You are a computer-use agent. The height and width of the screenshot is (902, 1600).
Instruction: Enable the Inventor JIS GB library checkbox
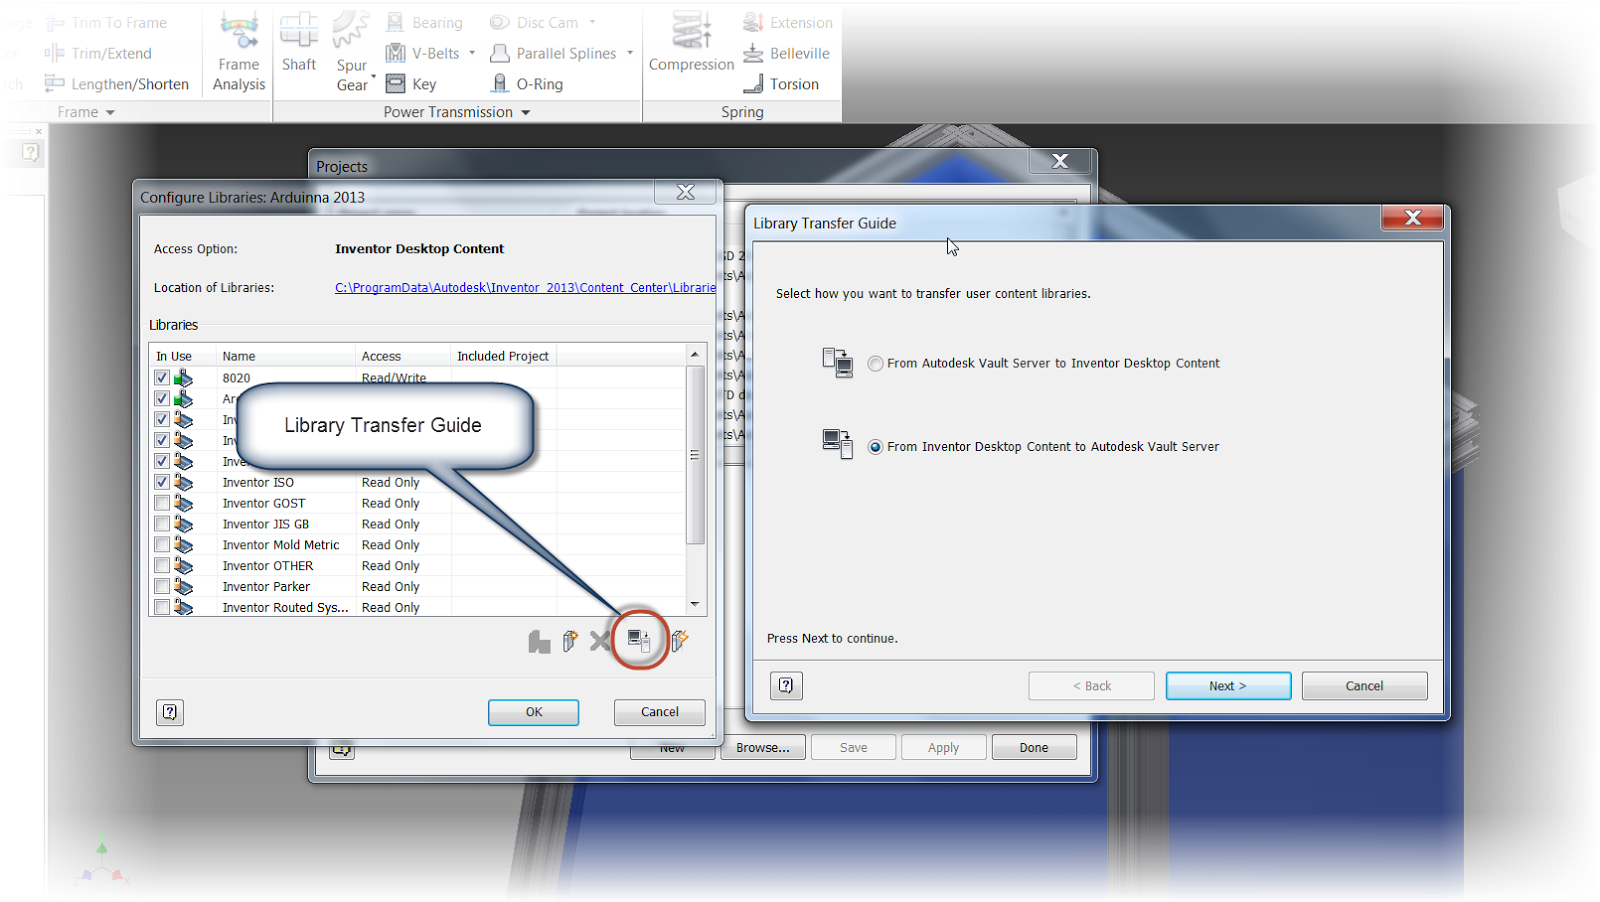[x=162, y=524]
